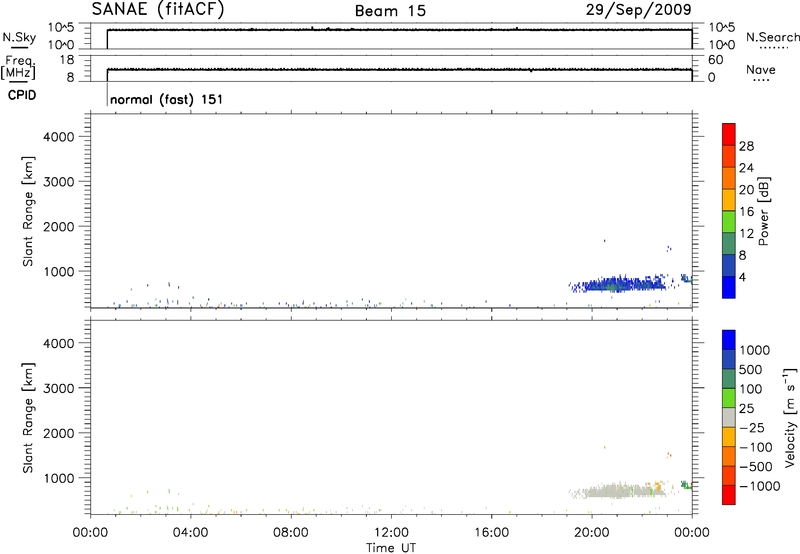Click the grey -25 to 25 Velocity segment

[x=729, y=417]
